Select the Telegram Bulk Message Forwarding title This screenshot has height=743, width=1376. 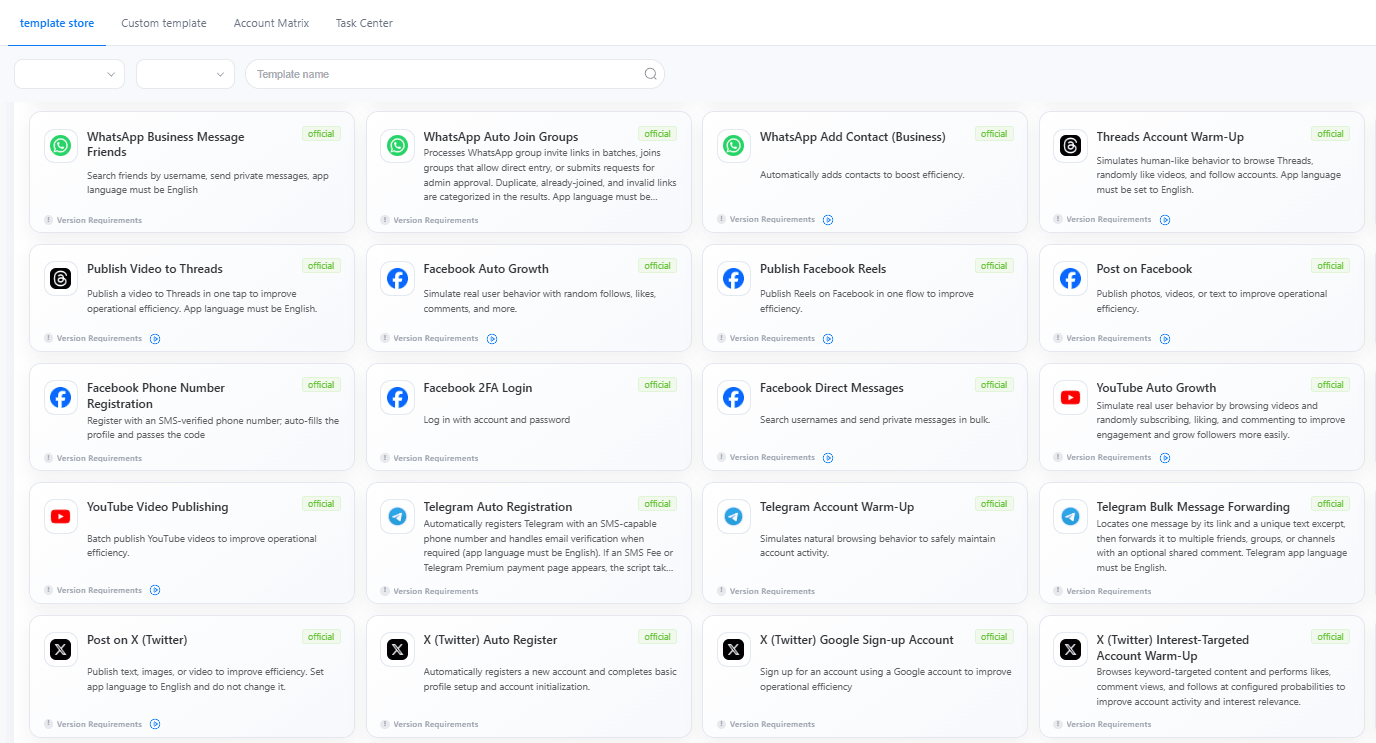[1193, 507]
